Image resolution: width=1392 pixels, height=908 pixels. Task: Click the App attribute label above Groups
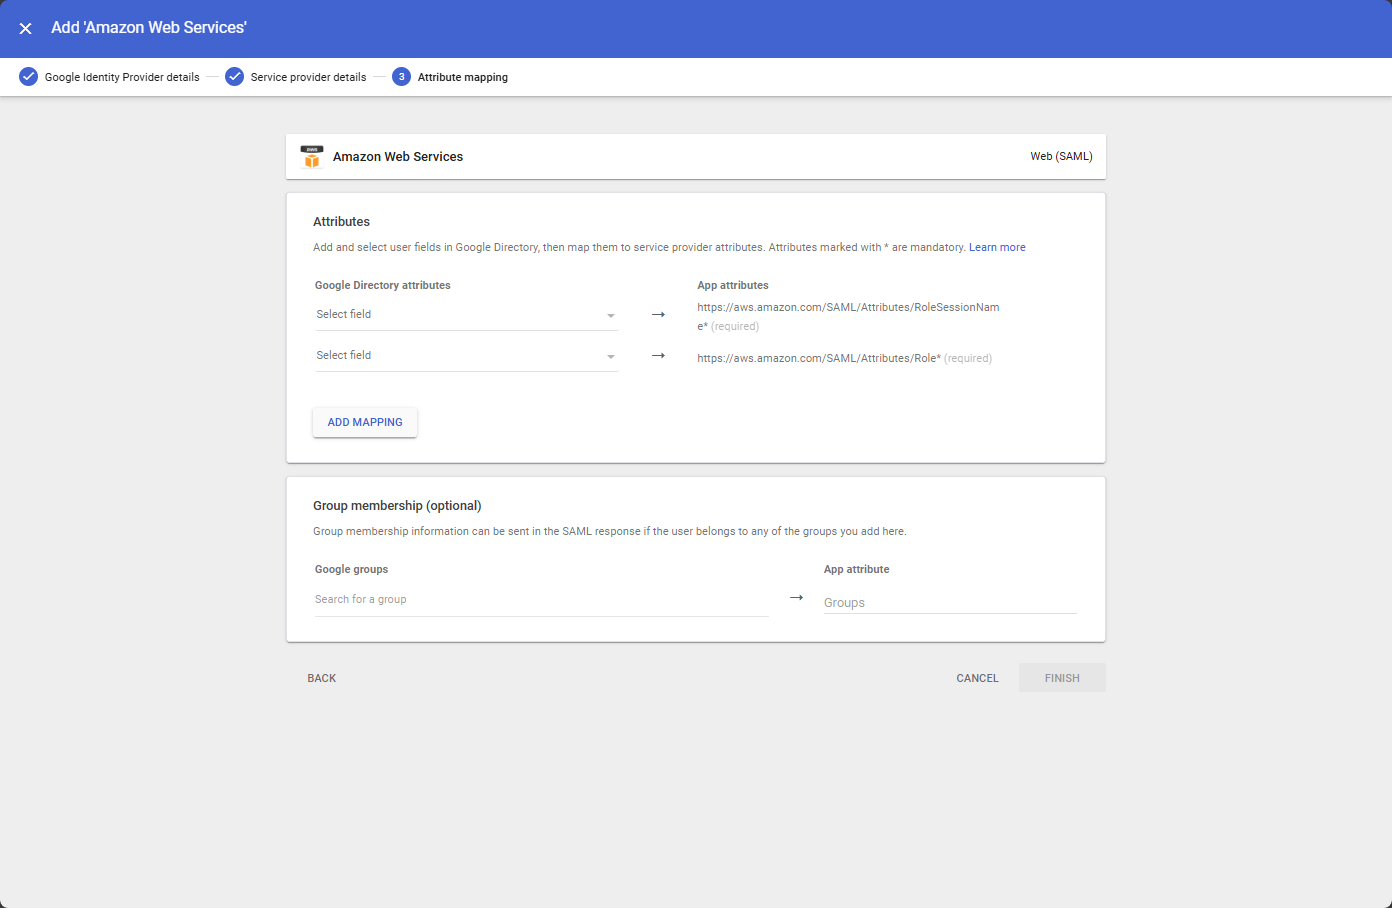[x=856, y=569]
